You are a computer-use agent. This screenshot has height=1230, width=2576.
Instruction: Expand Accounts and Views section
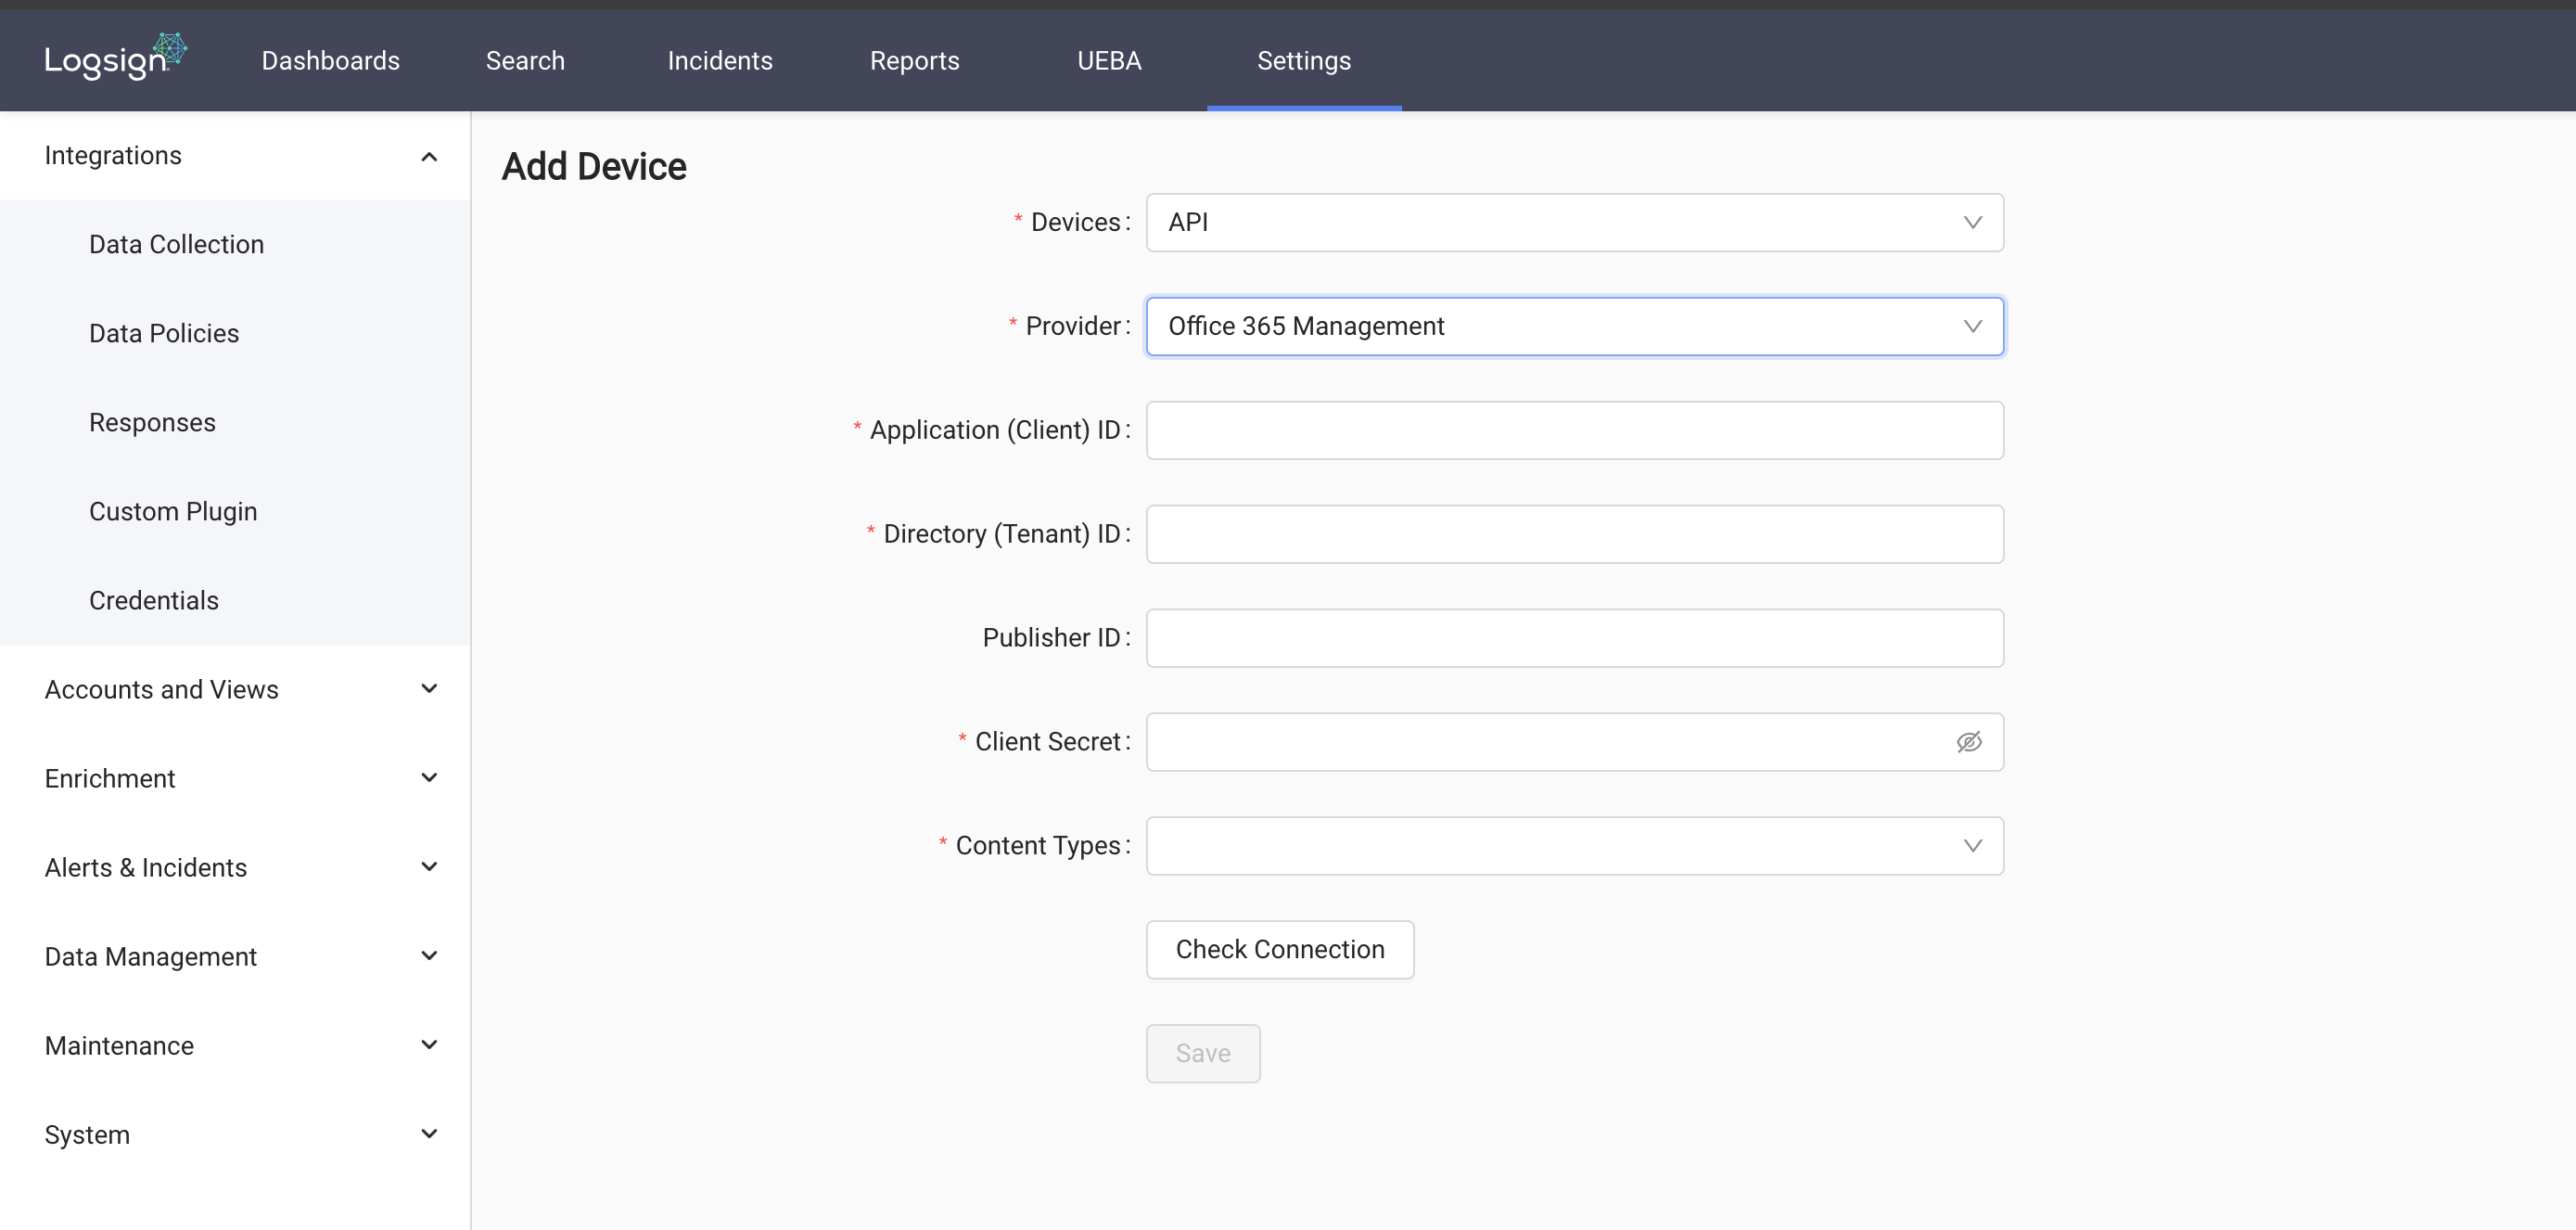pyautogui.click(x=429, y=689)
